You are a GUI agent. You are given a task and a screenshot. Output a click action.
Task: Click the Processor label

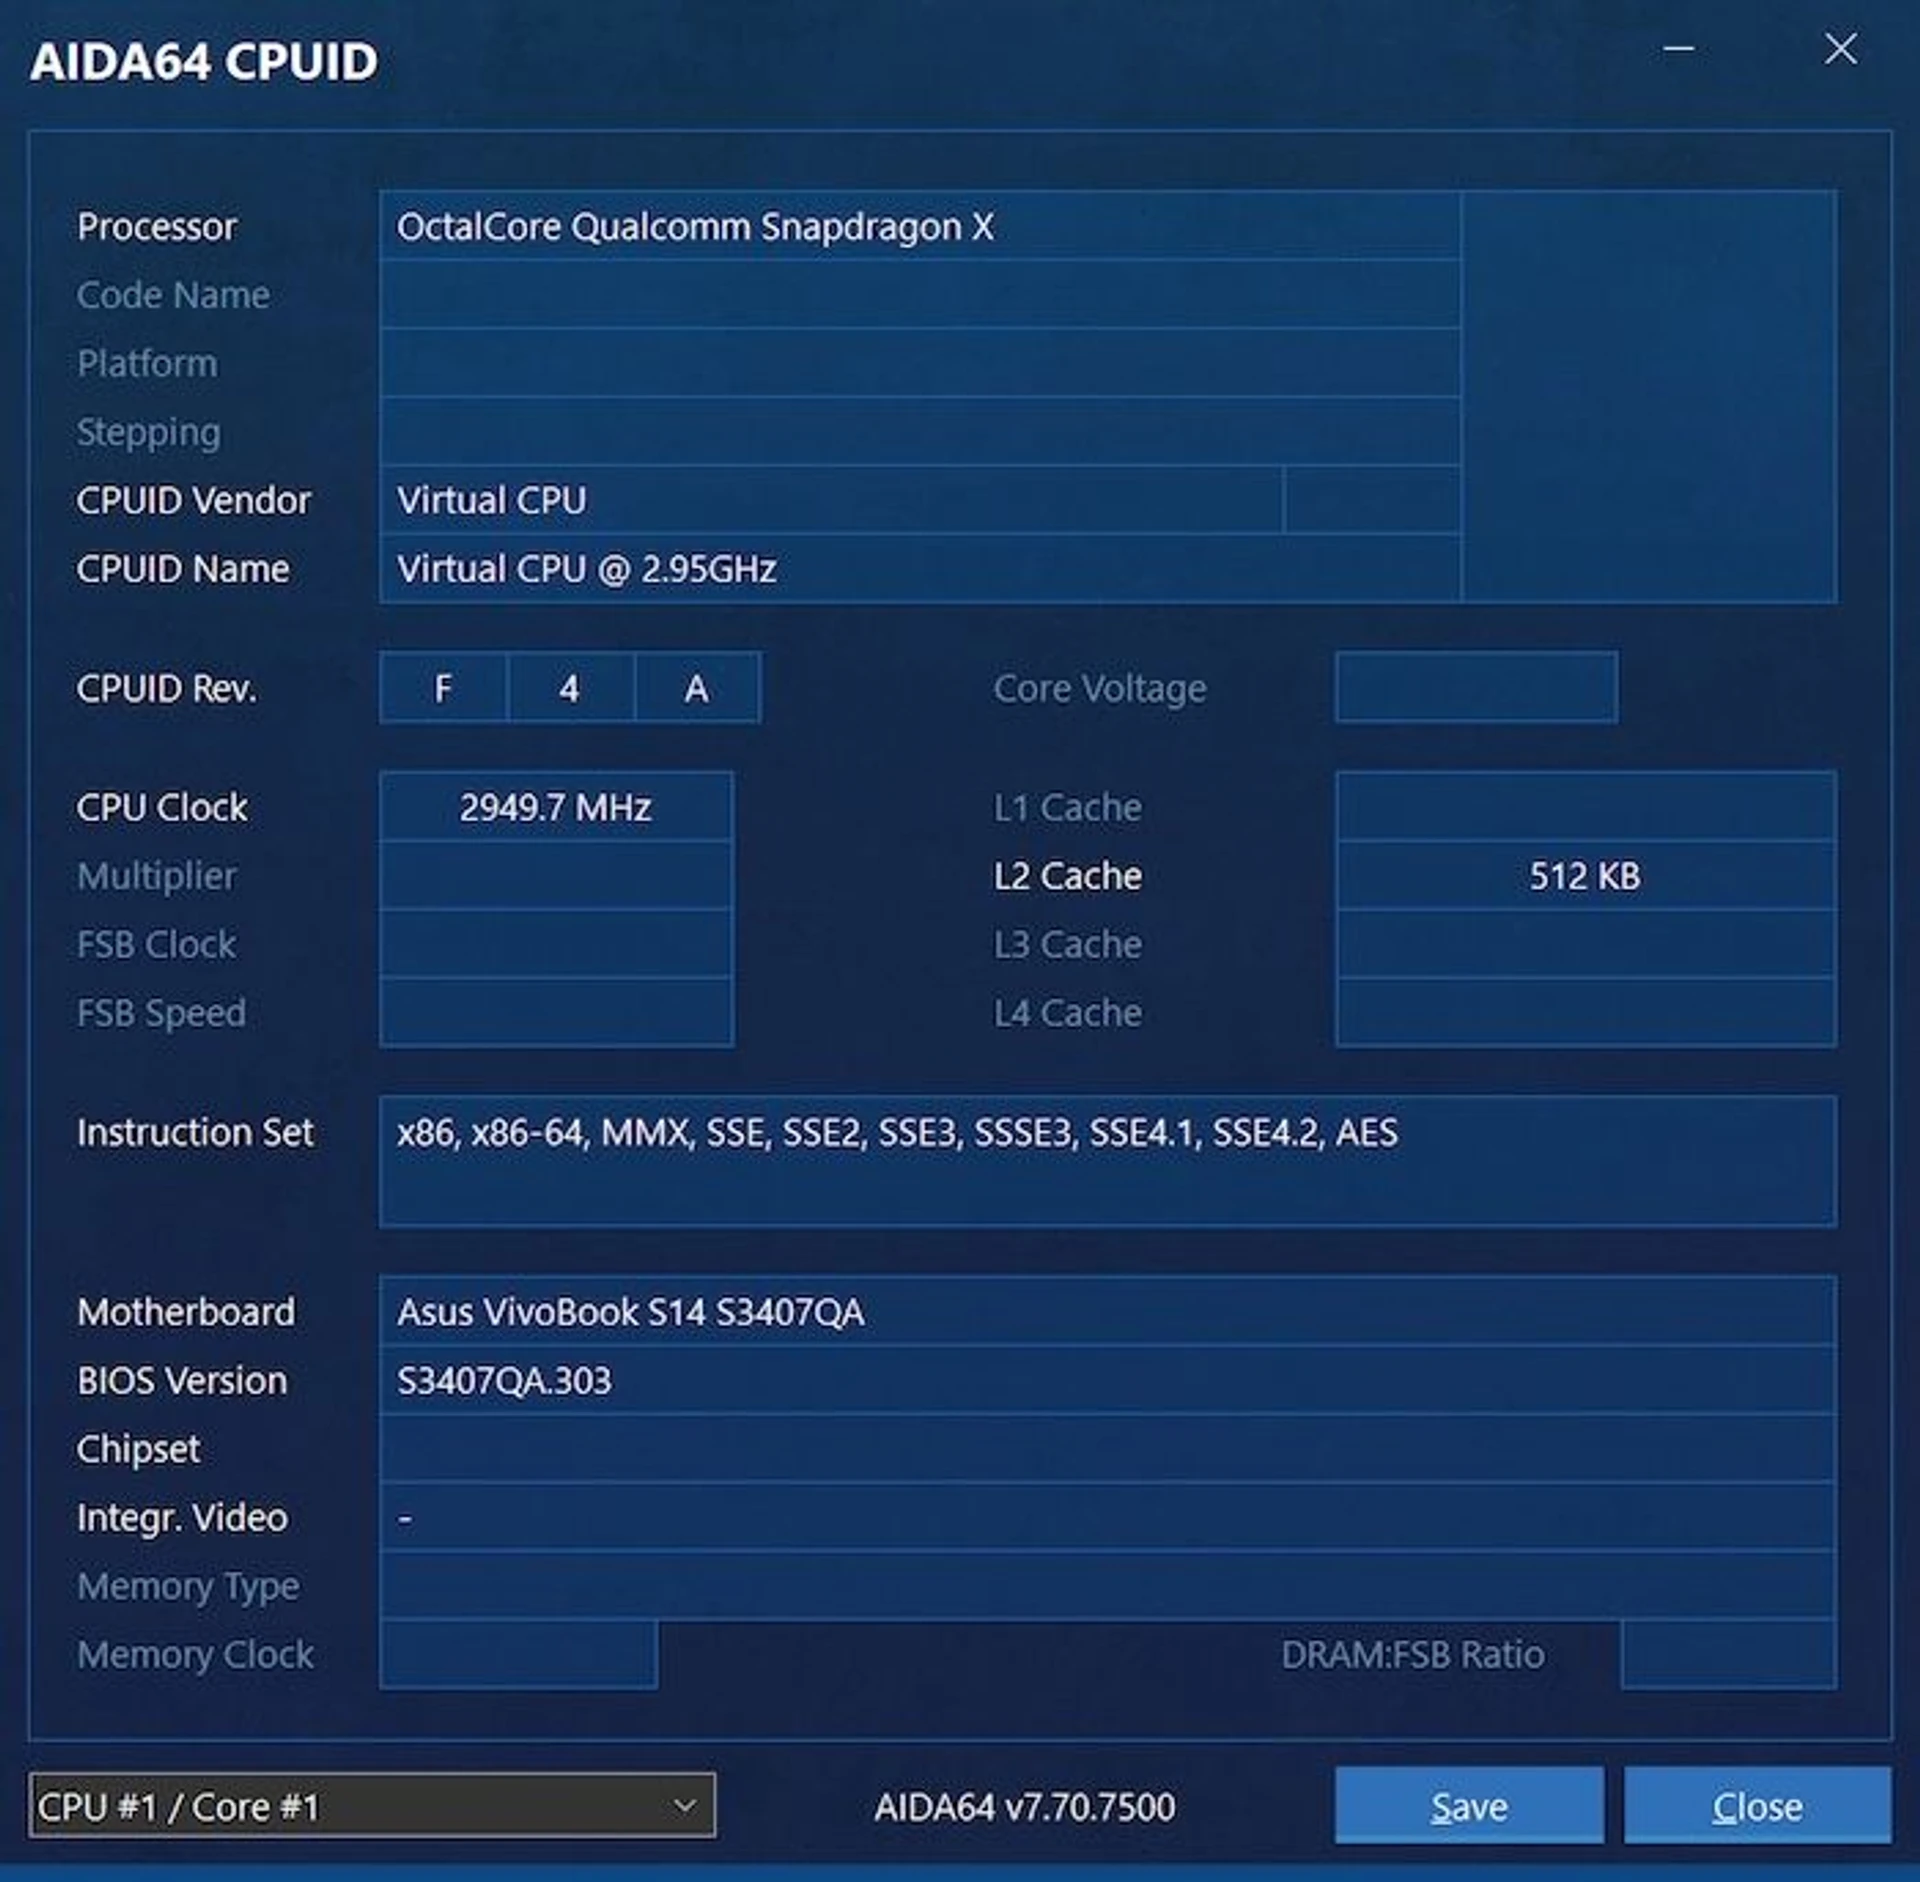pos(157,226)
